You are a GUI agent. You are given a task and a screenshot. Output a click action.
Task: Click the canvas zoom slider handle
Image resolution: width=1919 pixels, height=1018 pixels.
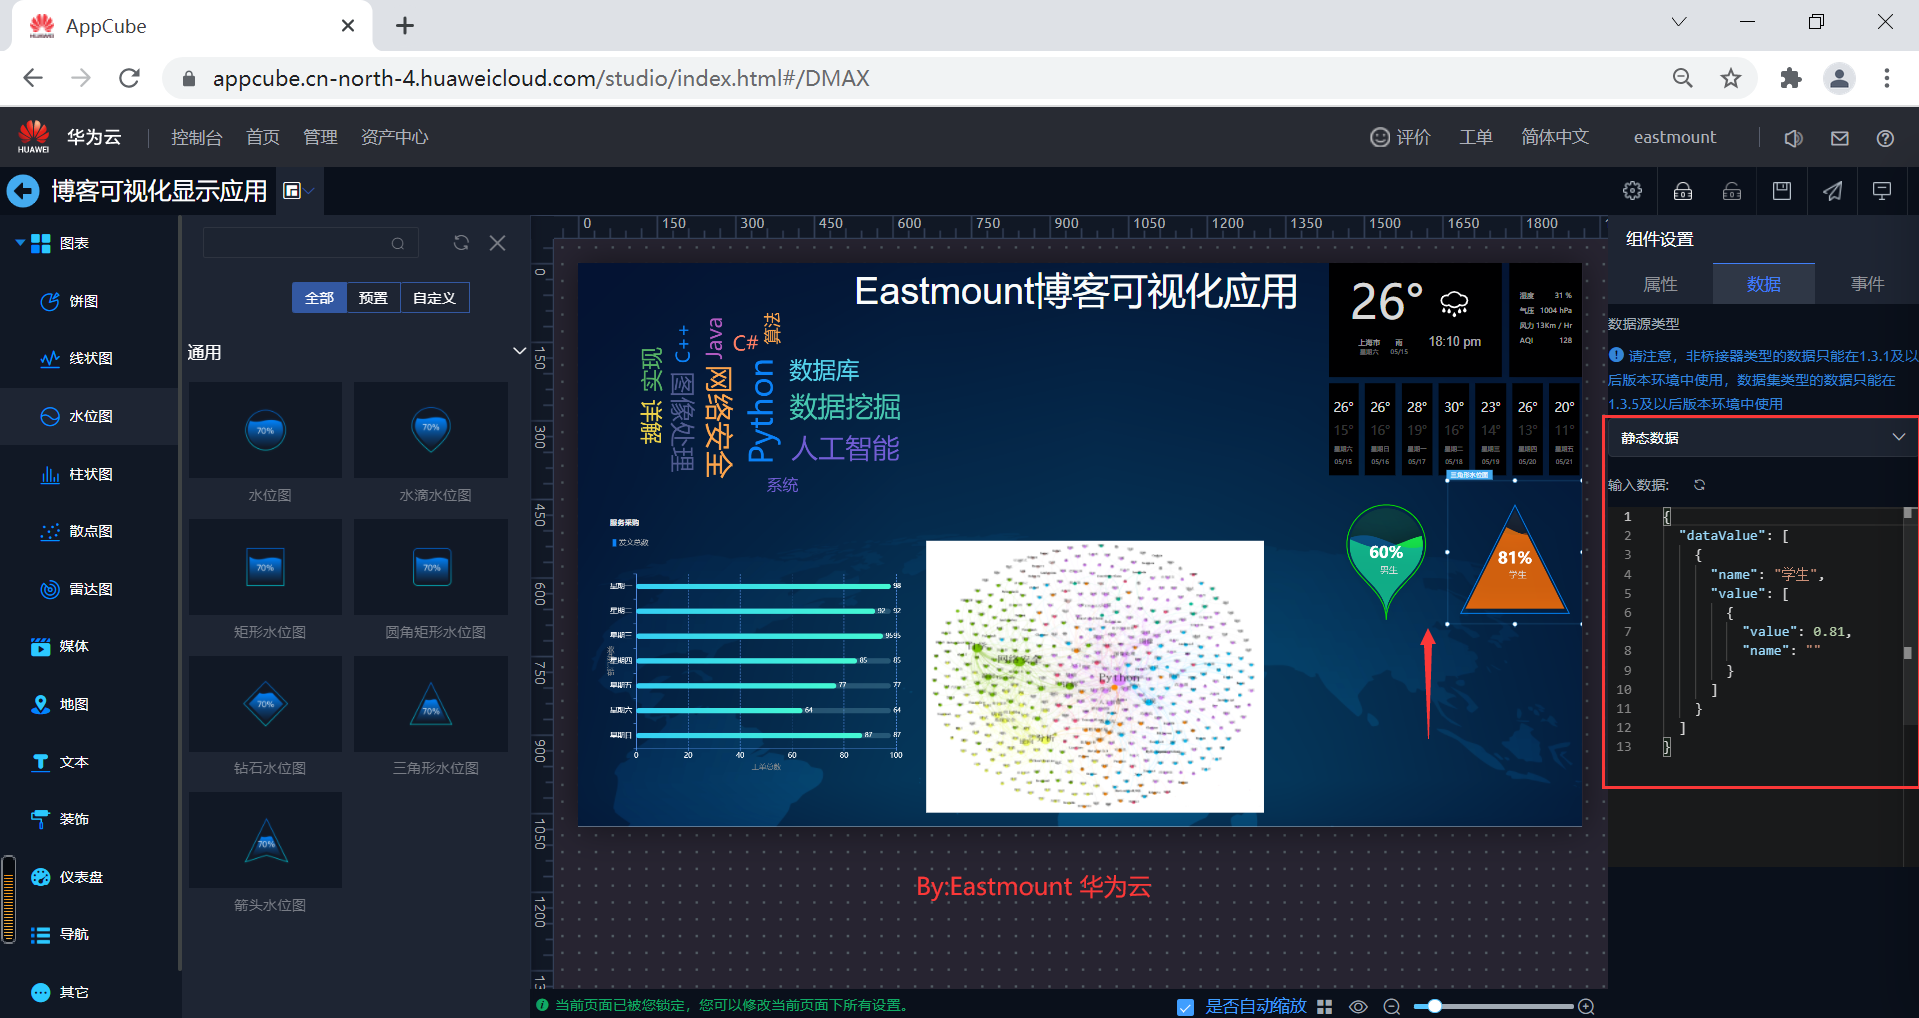(x=1434, y=1006)
